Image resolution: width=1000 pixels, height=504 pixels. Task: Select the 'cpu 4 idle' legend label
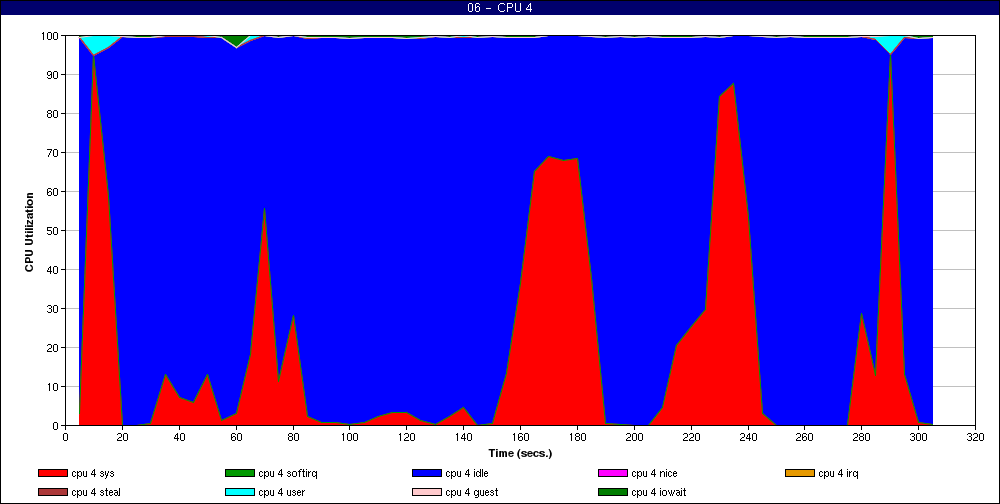[x=467, y=473]
